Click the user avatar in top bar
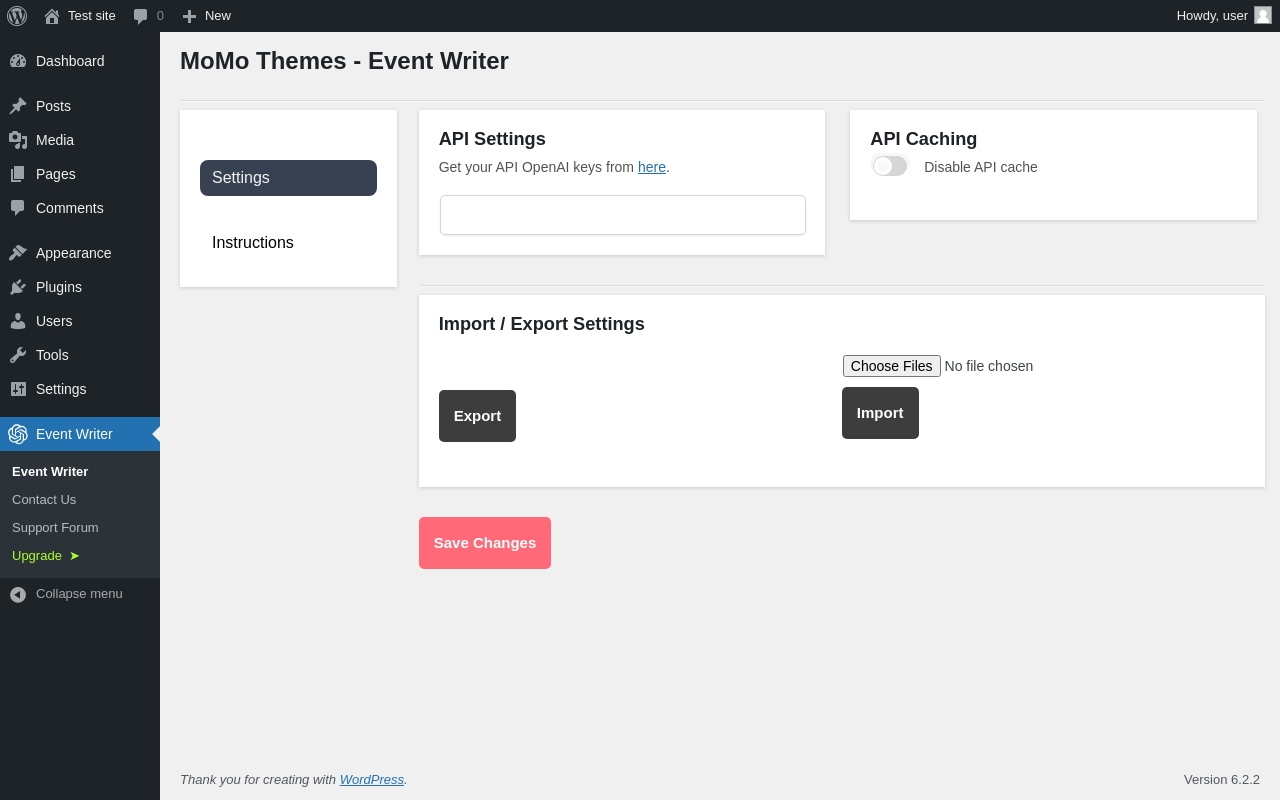The height and width of the screenshot is (800, 1280). tap(1263, 15)
